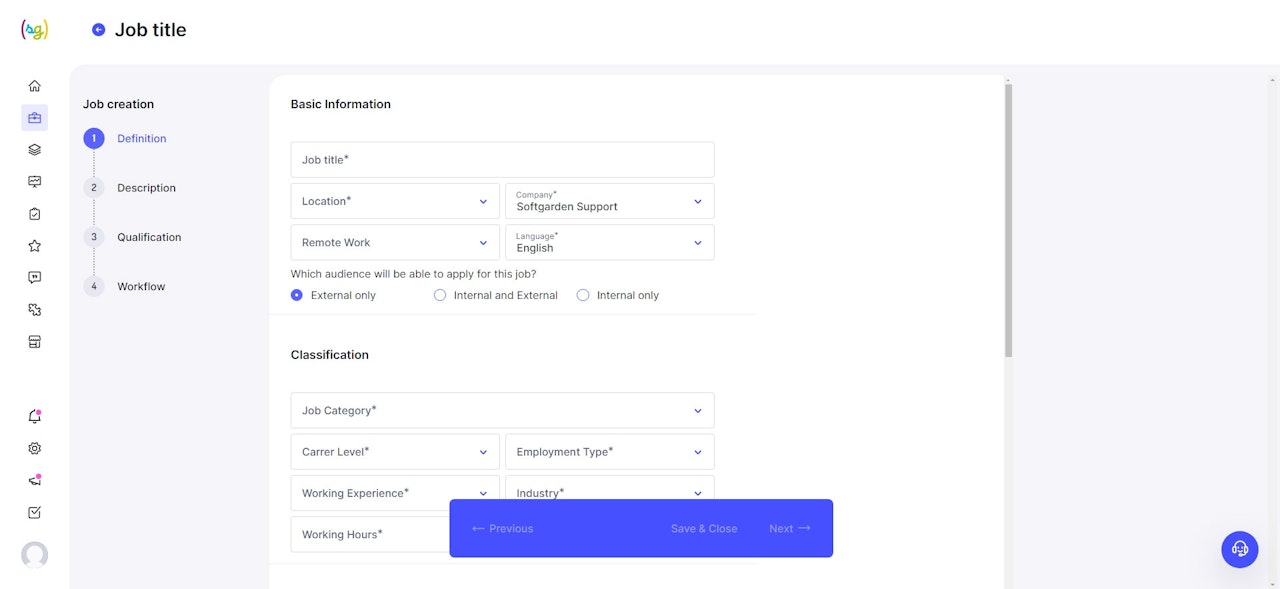
Task: Choose the Internal only radio option
Action: pyautogui.click(x=583, y=295)
